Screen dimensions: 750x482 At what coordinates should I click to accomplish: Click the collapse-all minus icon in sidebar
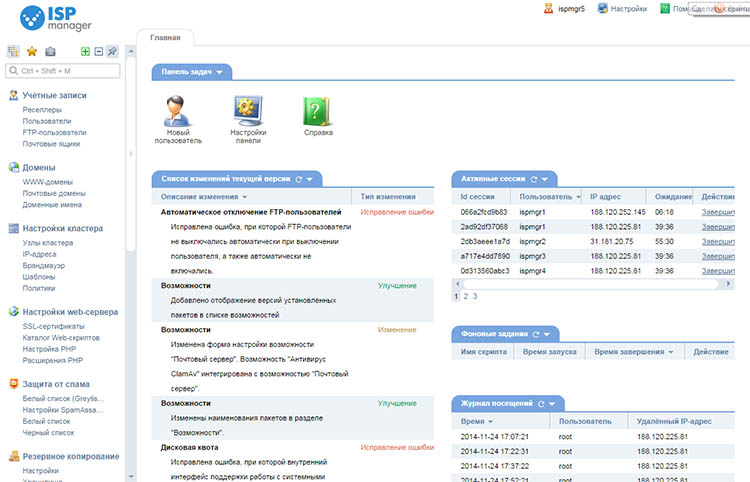[x=99, y=51]
